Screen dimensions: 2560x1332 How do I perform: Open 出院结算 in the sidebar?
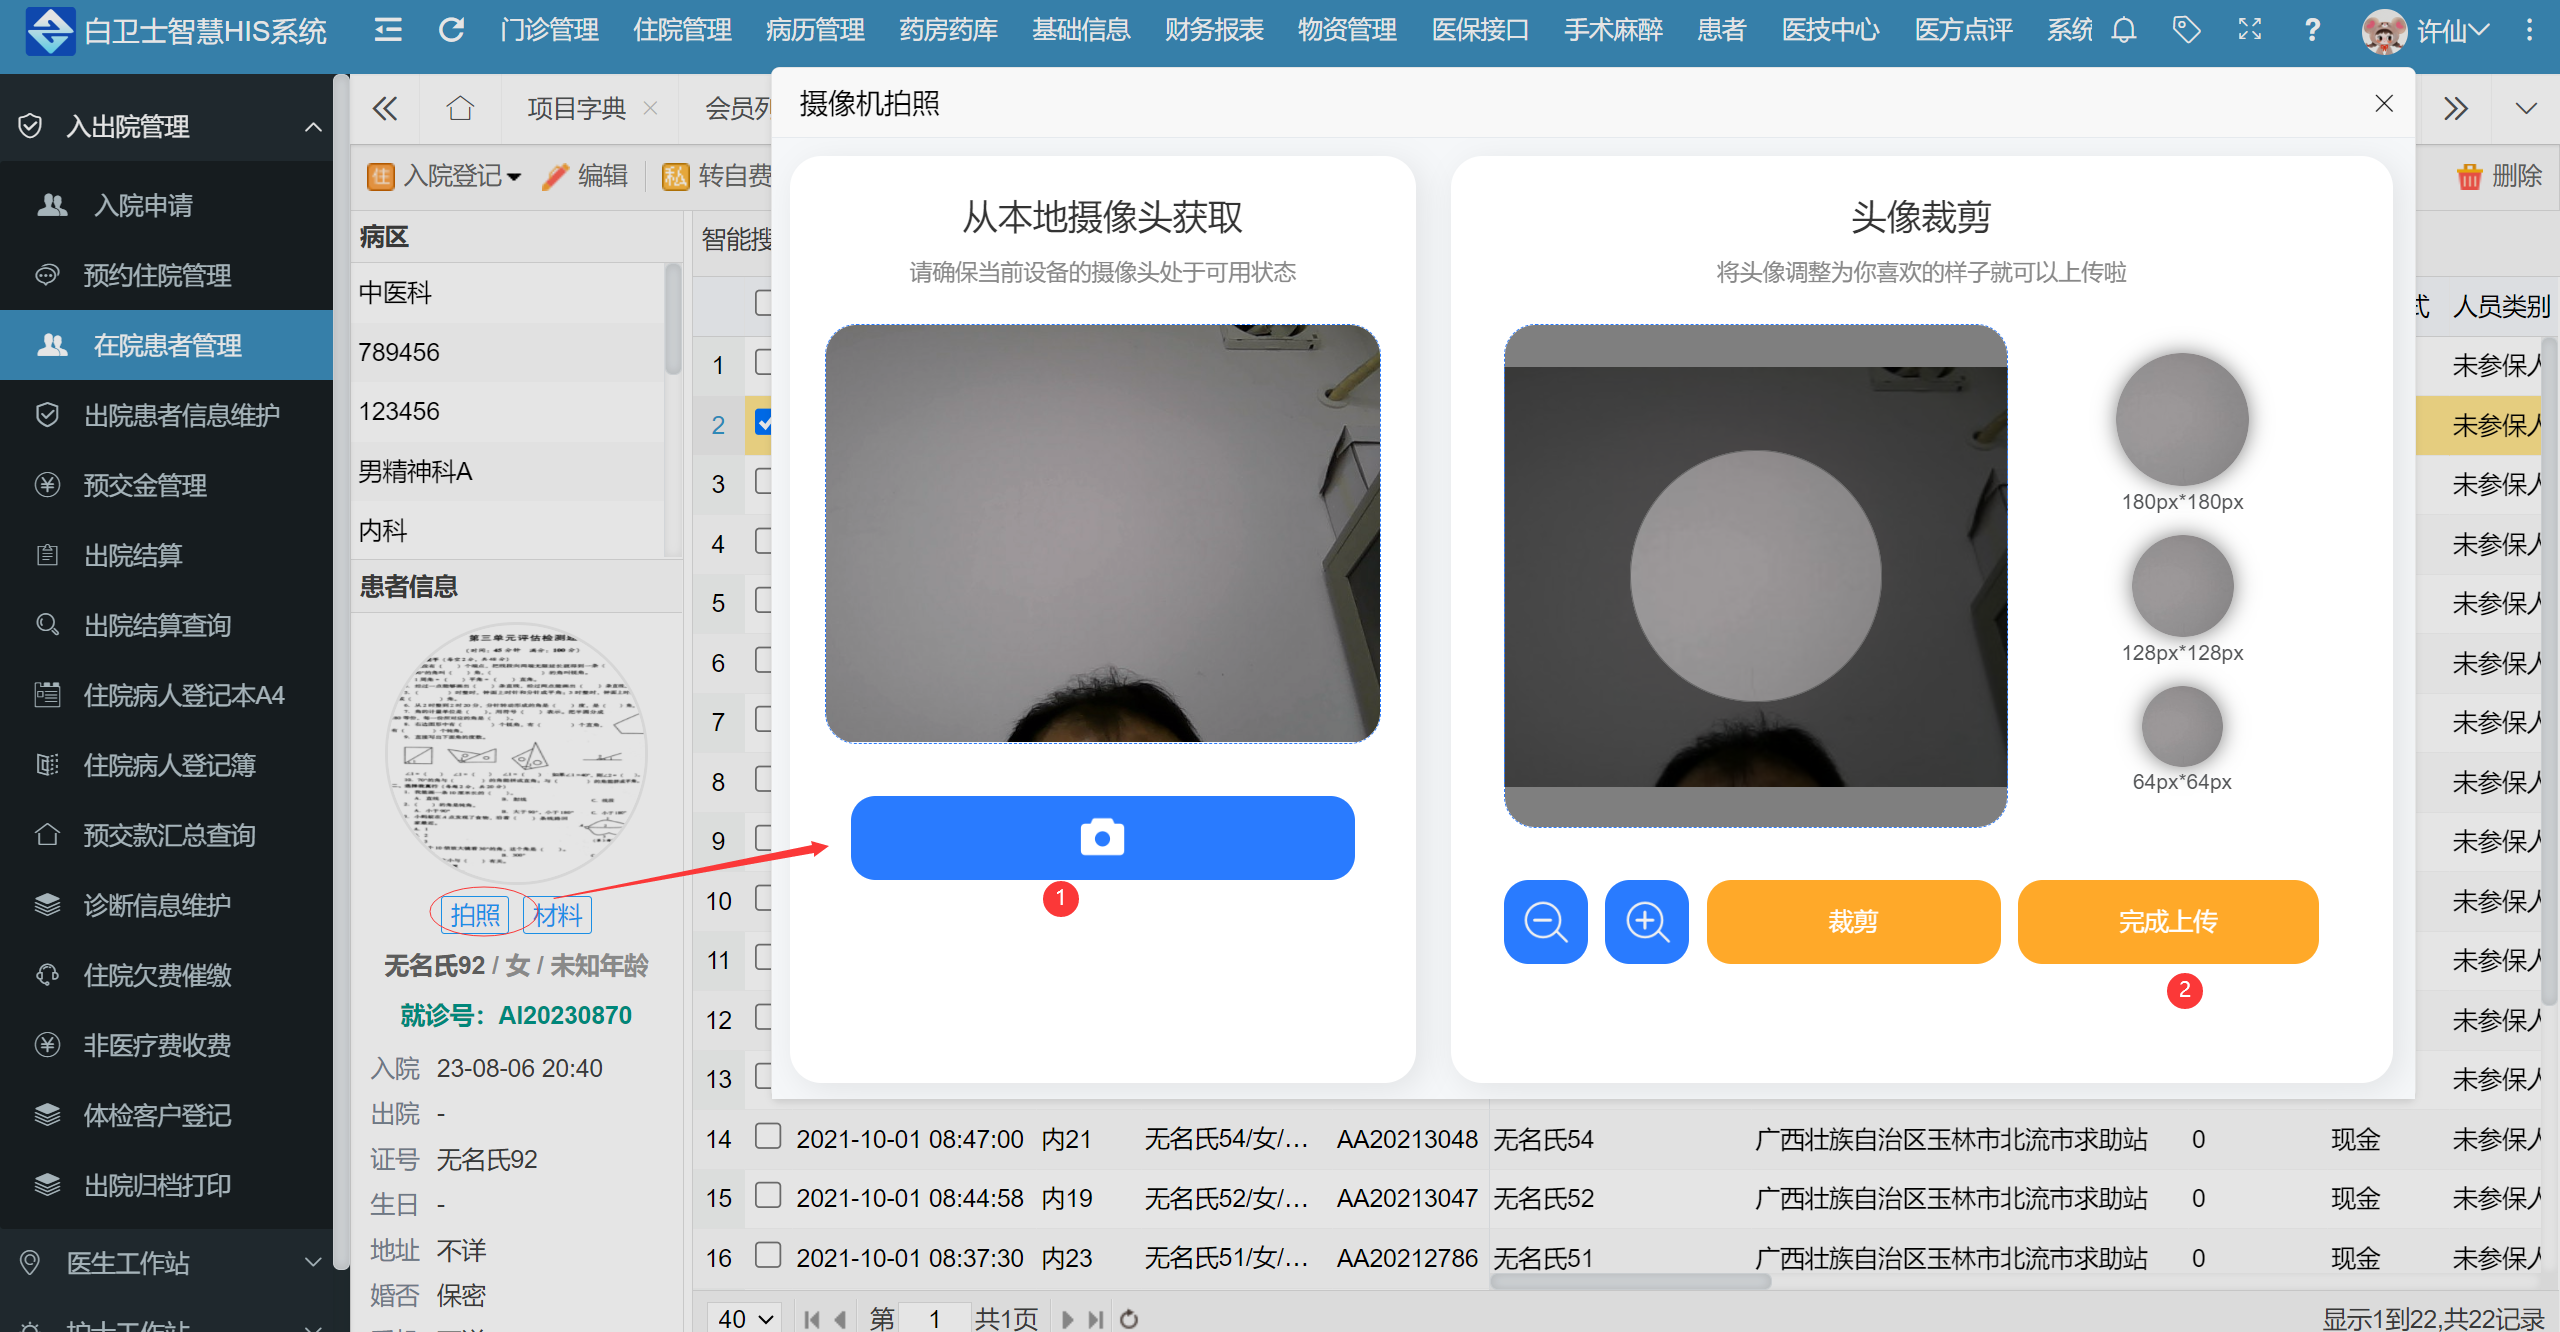click(166, 556)
